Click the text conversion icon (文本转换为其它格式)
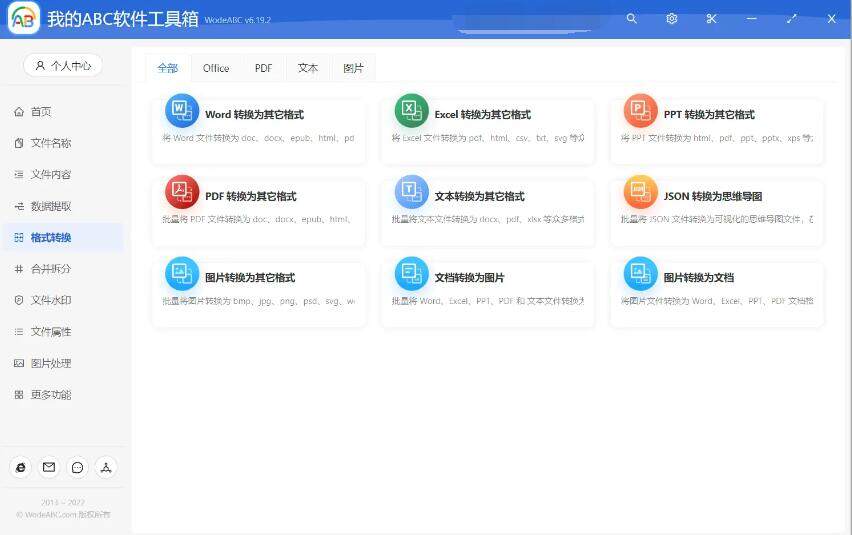Viewport: 852px width, 535px height. pos(411,192)
